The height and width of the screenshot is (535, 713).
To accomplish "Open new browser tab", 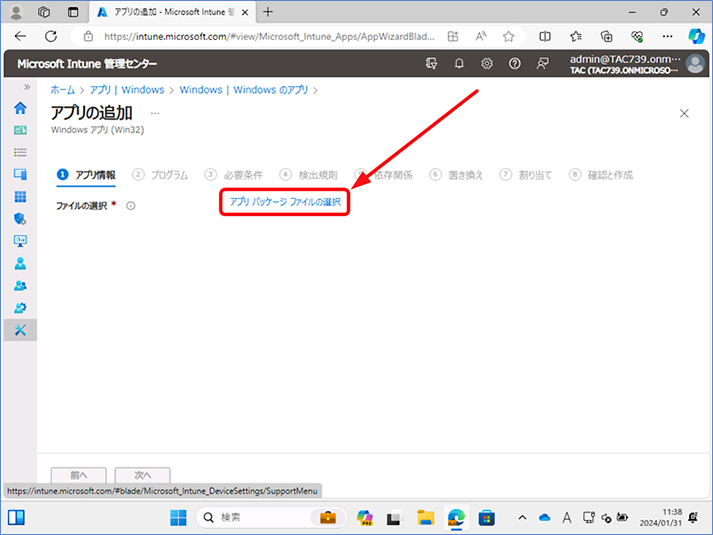I will click(268, 12).
